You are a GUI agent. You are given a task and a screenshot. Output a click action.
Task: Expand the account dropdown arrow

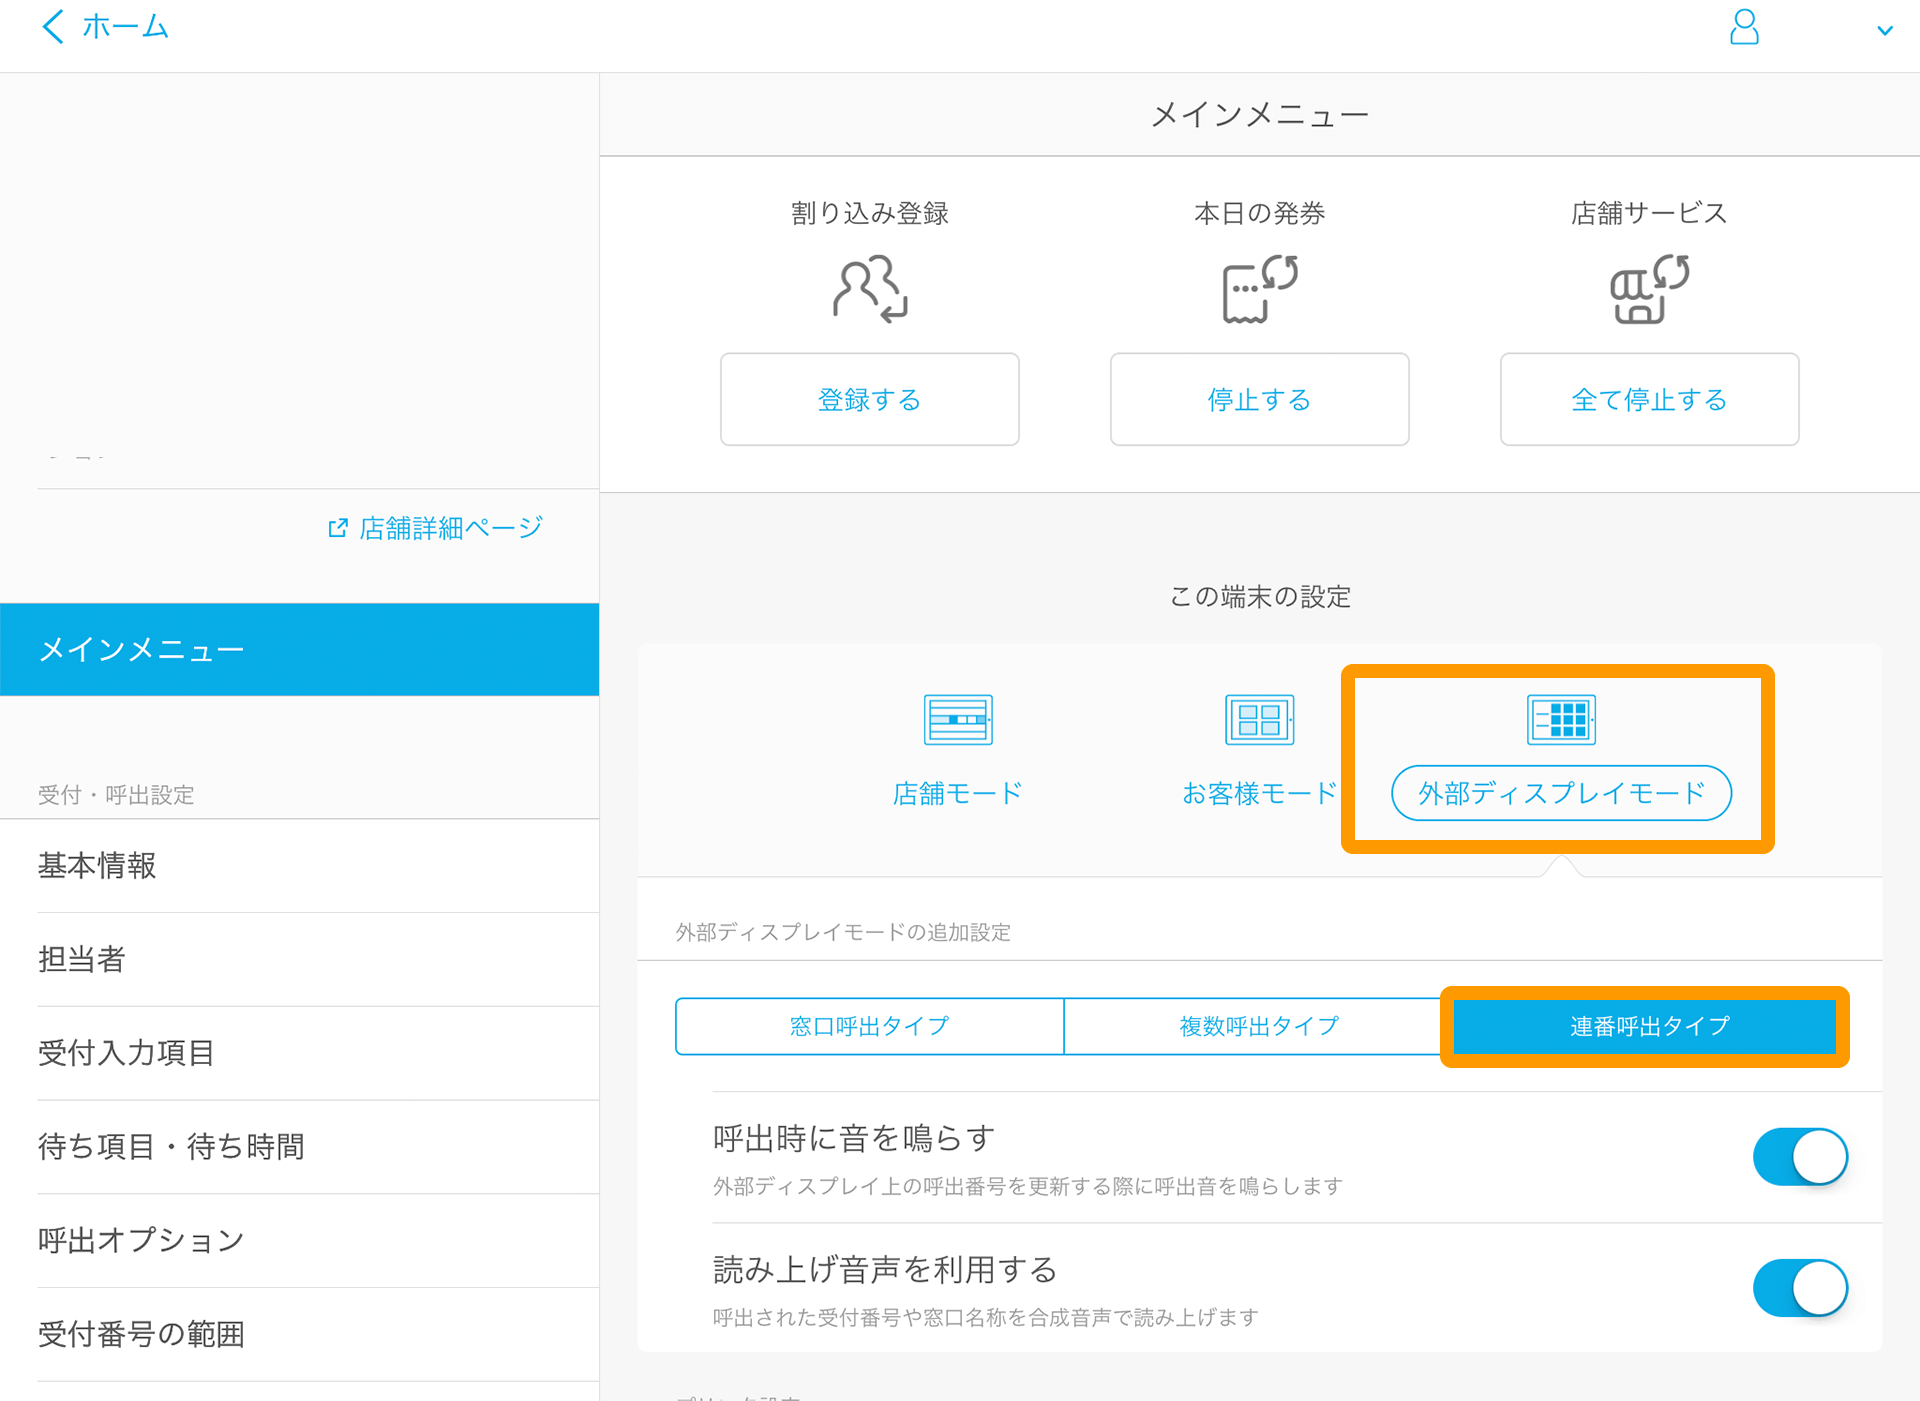pyautogui.click(x=1885, y=30)
